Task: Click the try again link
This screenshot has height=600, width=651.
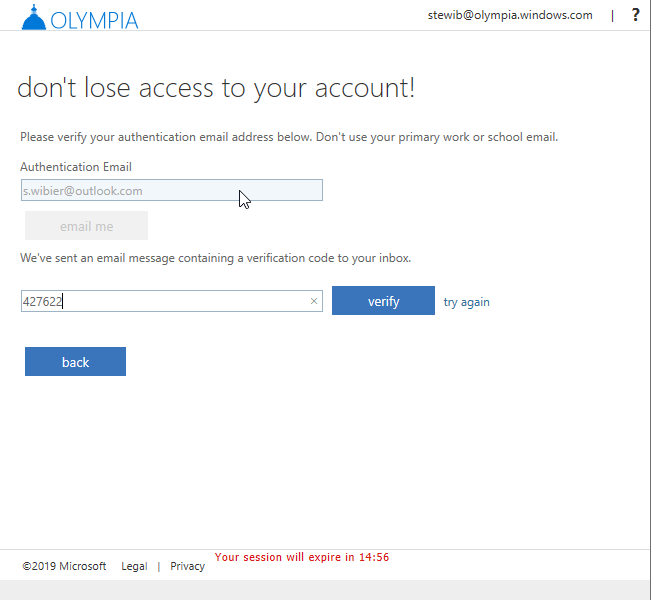Action: click(467, 302)
